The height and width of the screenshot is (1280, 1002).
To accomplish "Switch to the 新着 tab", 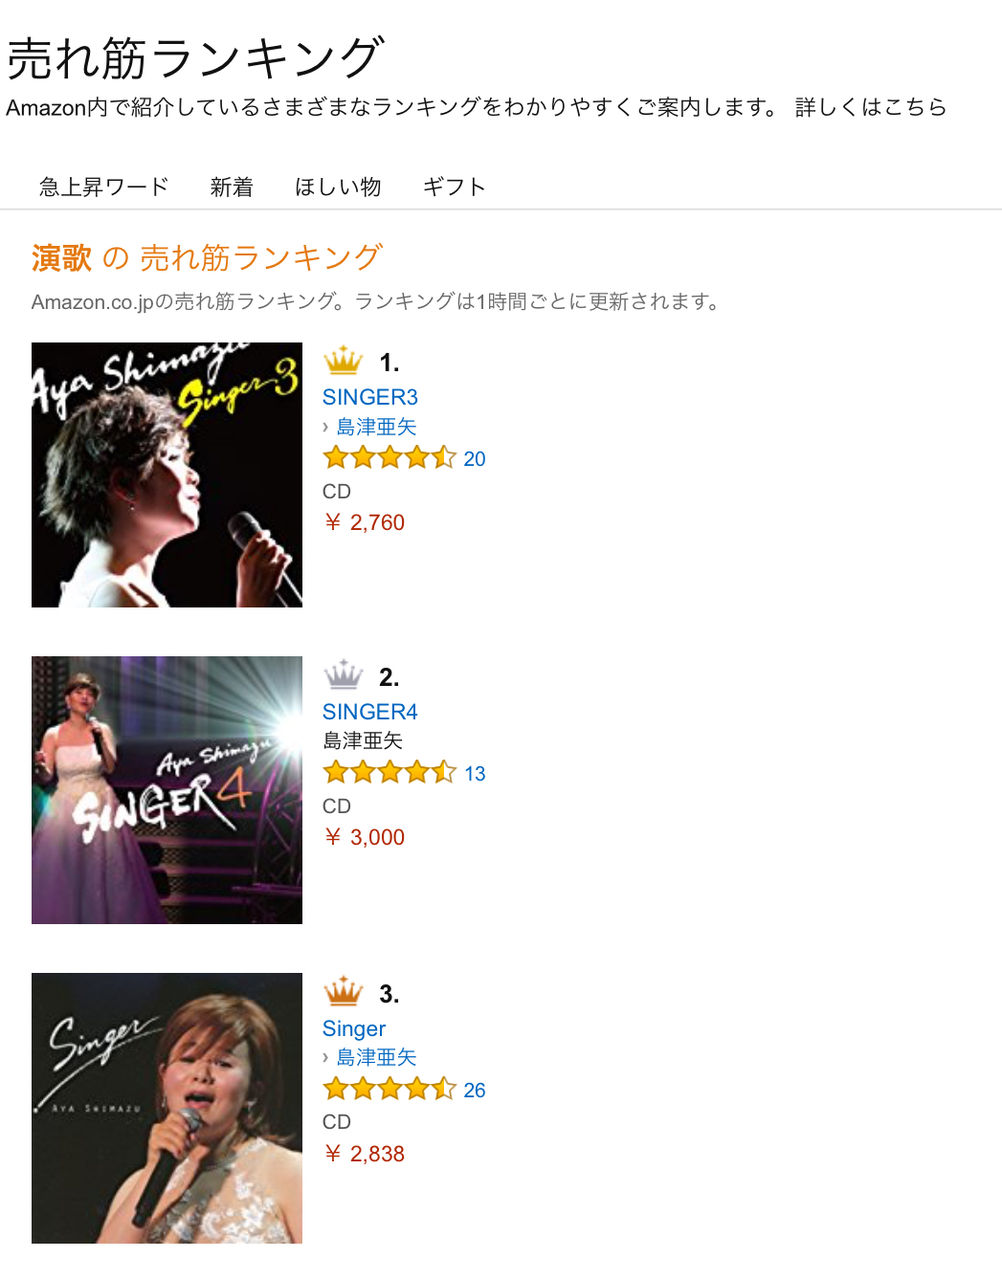I will (232, 187).
